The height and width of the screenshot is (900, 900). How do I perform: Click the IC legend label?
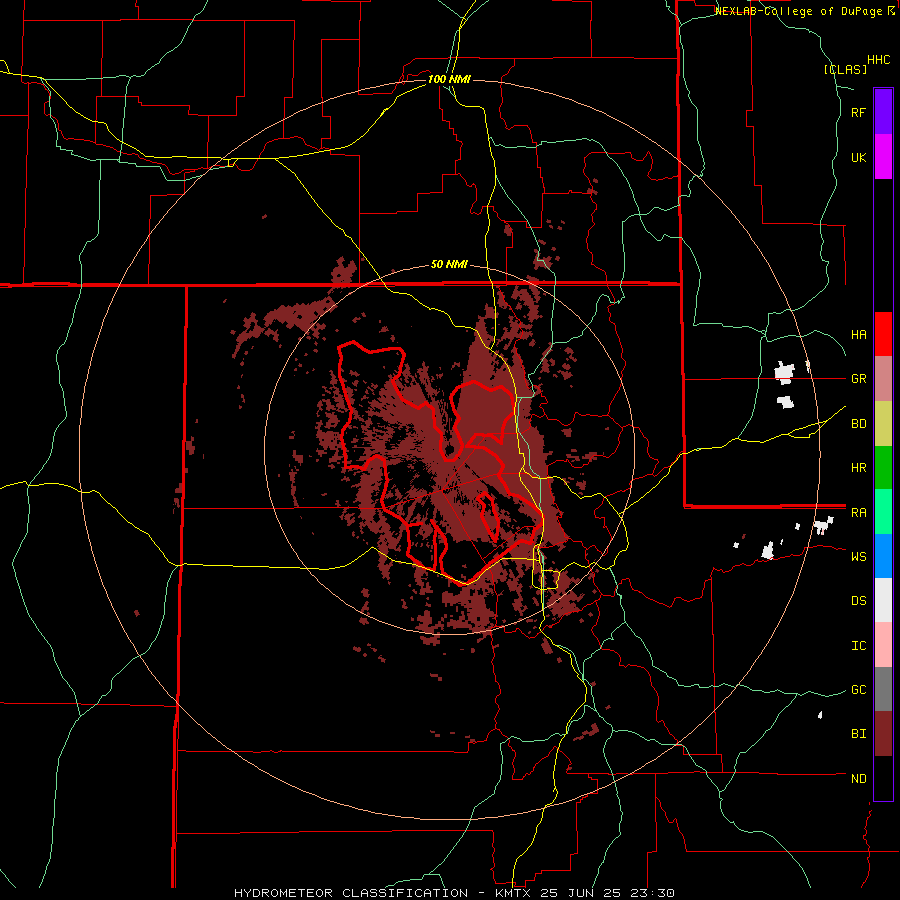tap(859, 646)
